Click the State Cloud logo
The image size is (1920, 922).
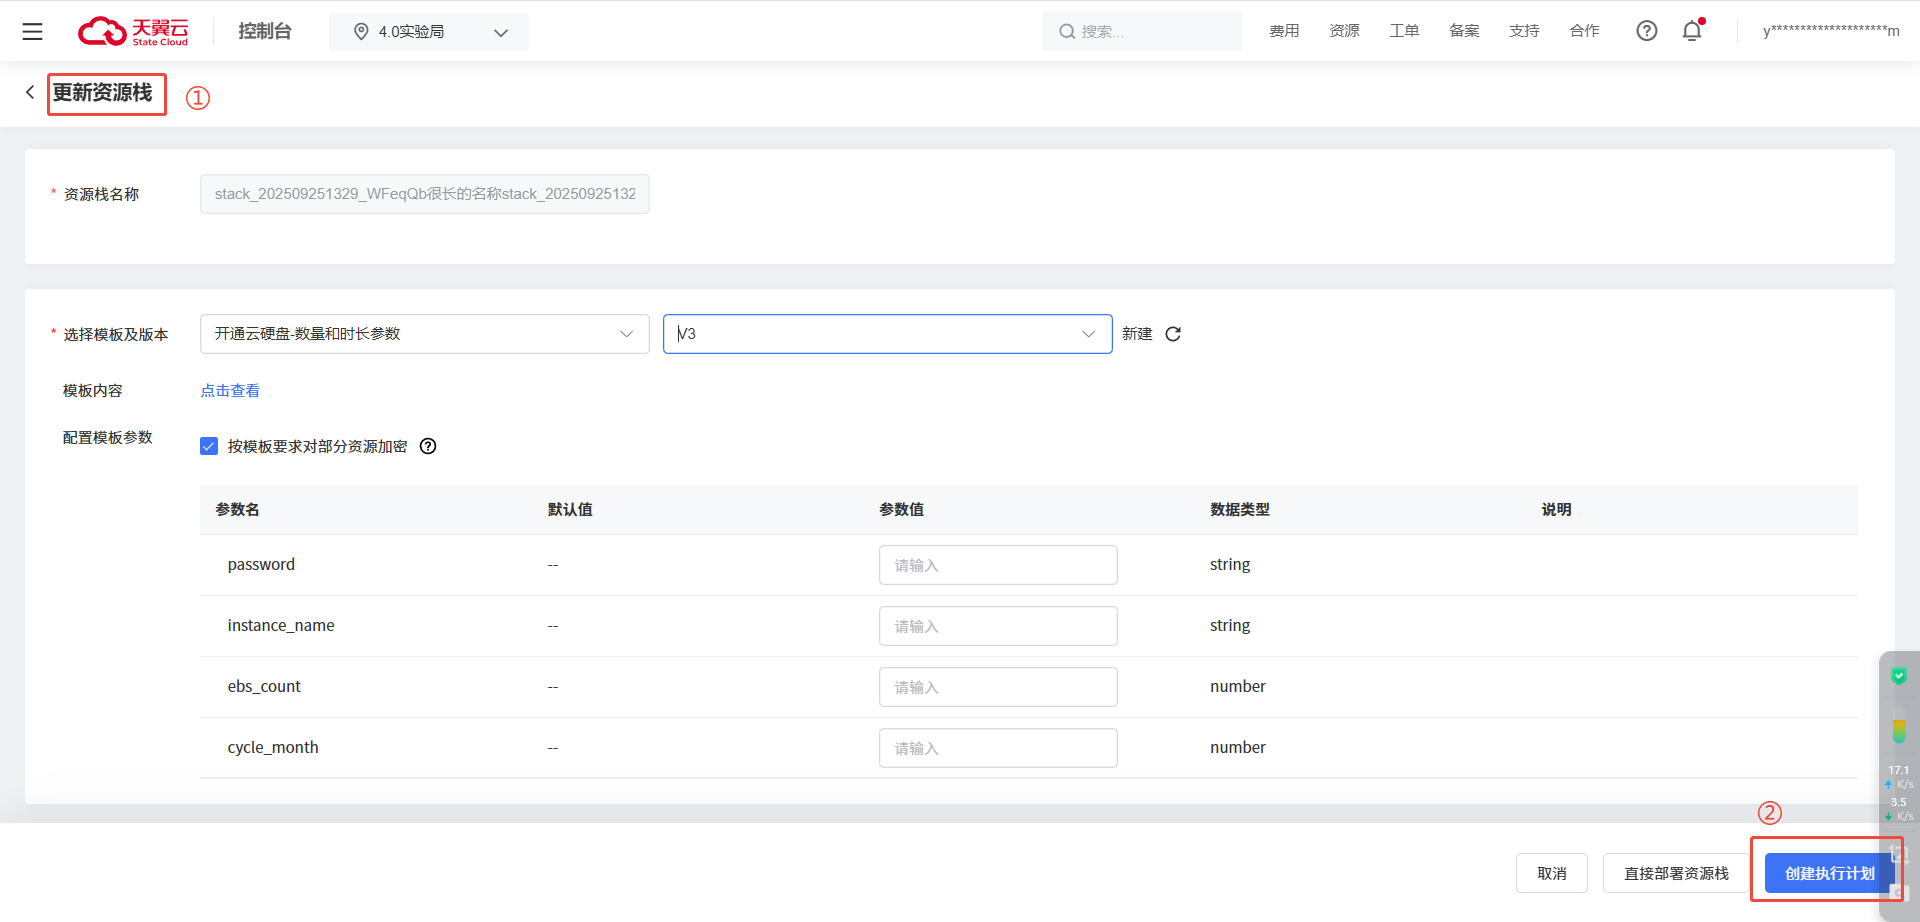[133, 32]
